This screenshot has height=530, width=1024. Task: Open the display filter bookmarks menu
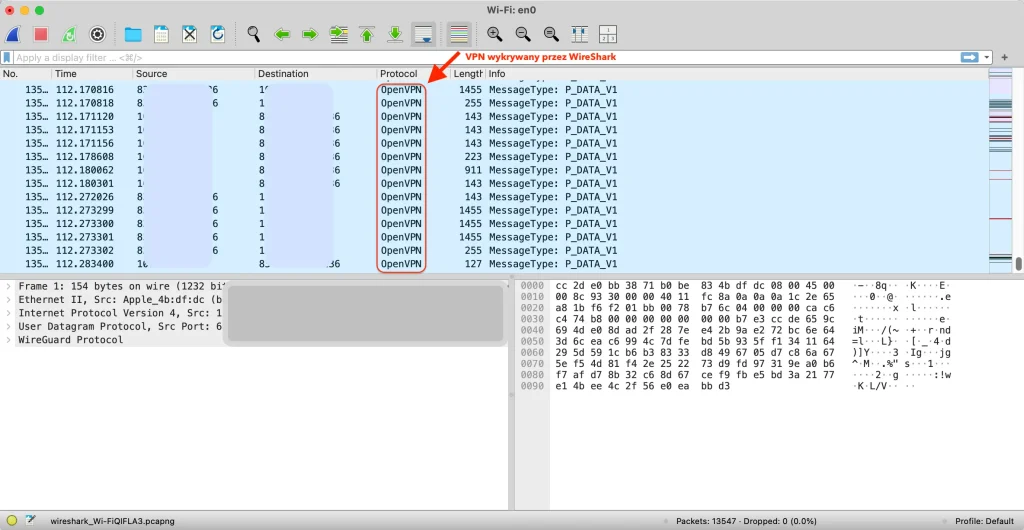pyautogui.click(x=7, y=57)
